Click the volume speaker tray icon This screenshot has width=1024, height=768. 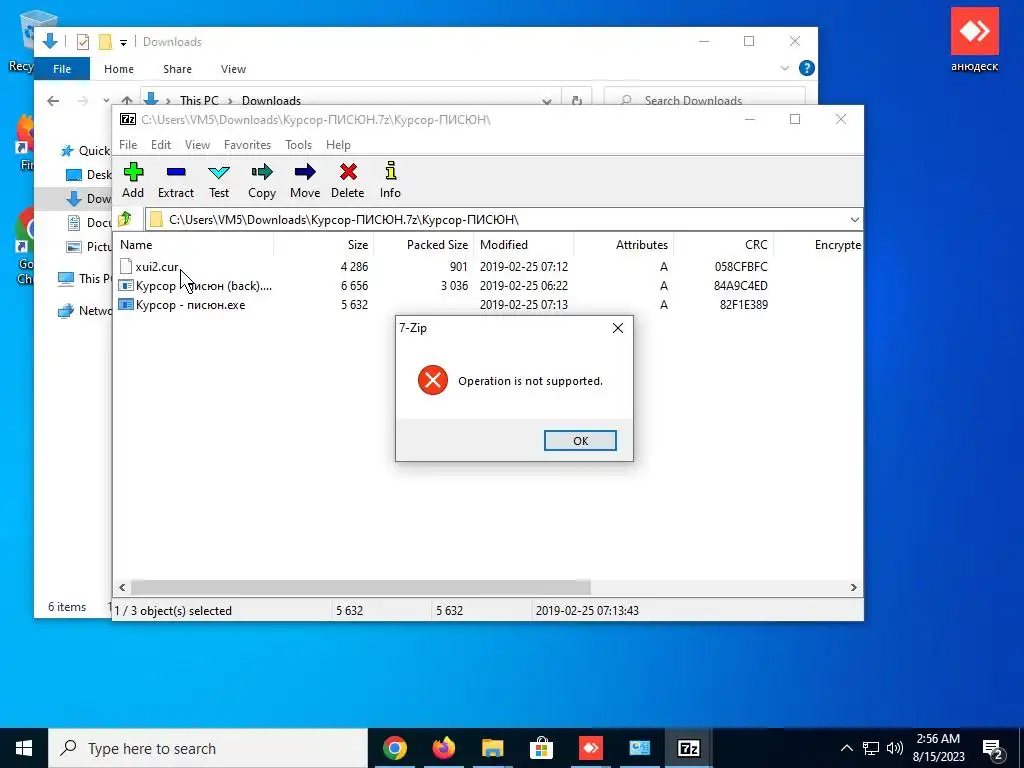point(895,748)
